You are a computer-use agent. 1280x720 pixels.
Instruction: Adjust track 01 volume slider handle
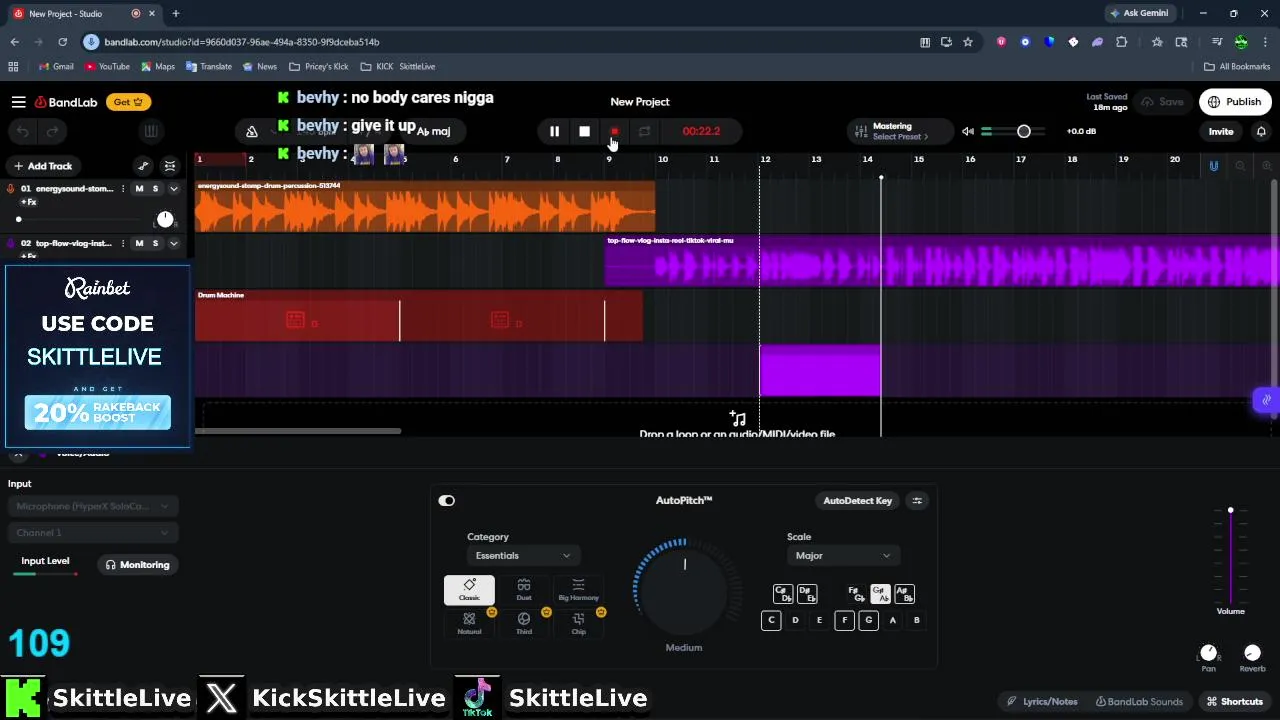pos(18,219)
